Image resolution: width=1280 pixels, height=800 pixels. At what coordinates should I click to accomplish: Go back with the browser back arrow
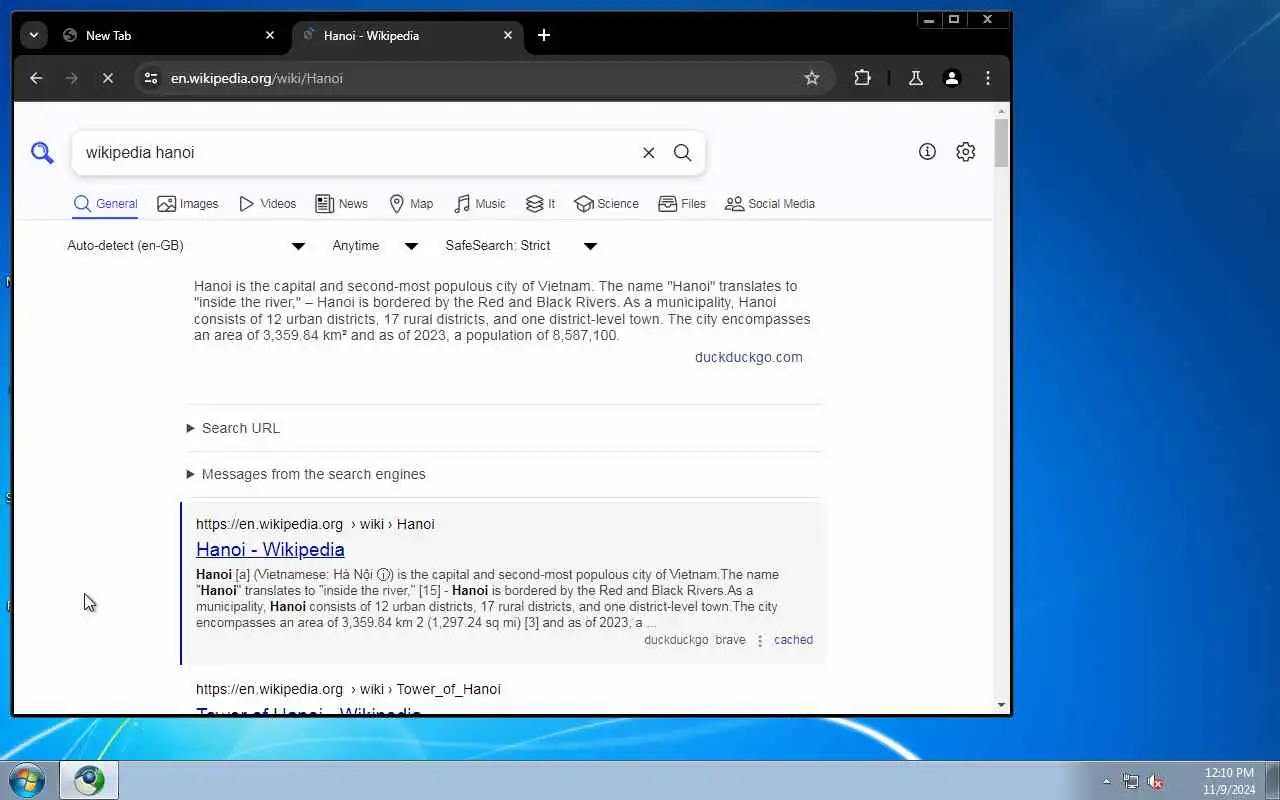click(36, 78)
